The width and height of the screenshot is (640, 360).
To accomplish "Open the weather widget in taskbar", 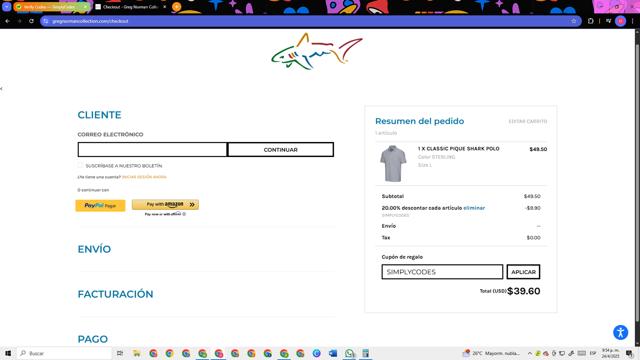I will click(x=491, y=353).
